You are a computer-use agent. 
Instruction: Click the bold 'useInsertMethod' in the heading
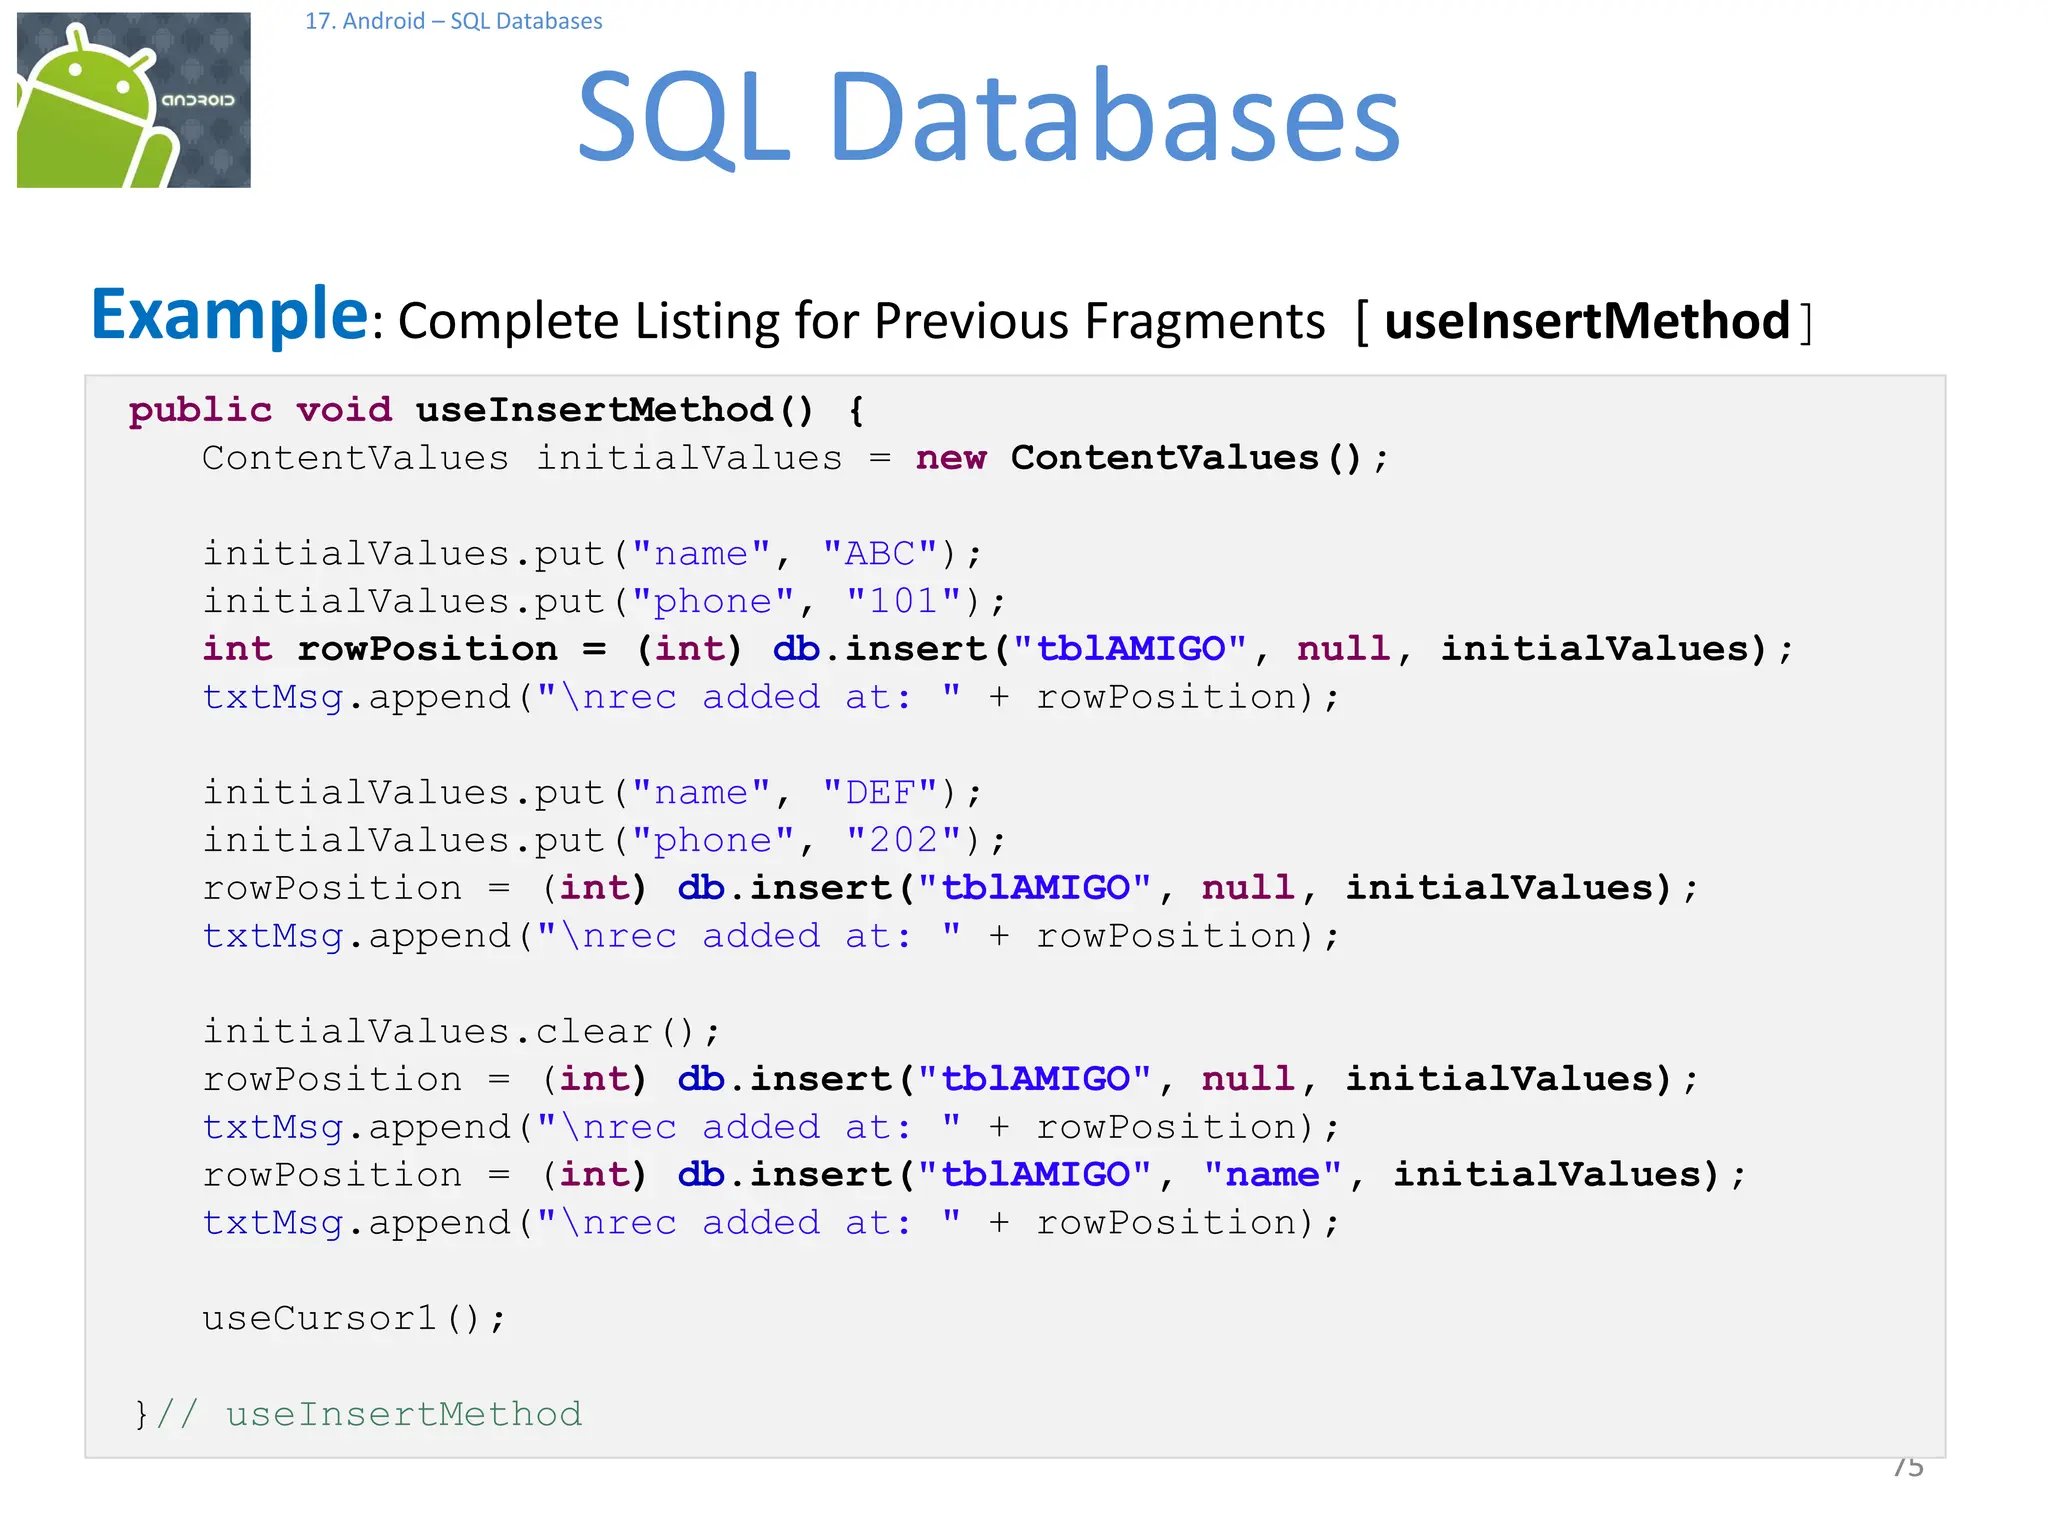pyautogui.click(x=1587, y=322)
